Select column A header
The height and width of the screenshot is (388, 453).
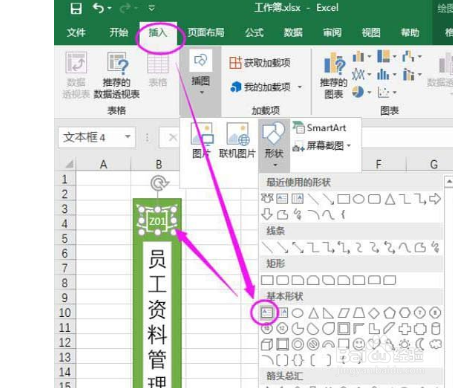pyautogui.click(x=103, y=164)
